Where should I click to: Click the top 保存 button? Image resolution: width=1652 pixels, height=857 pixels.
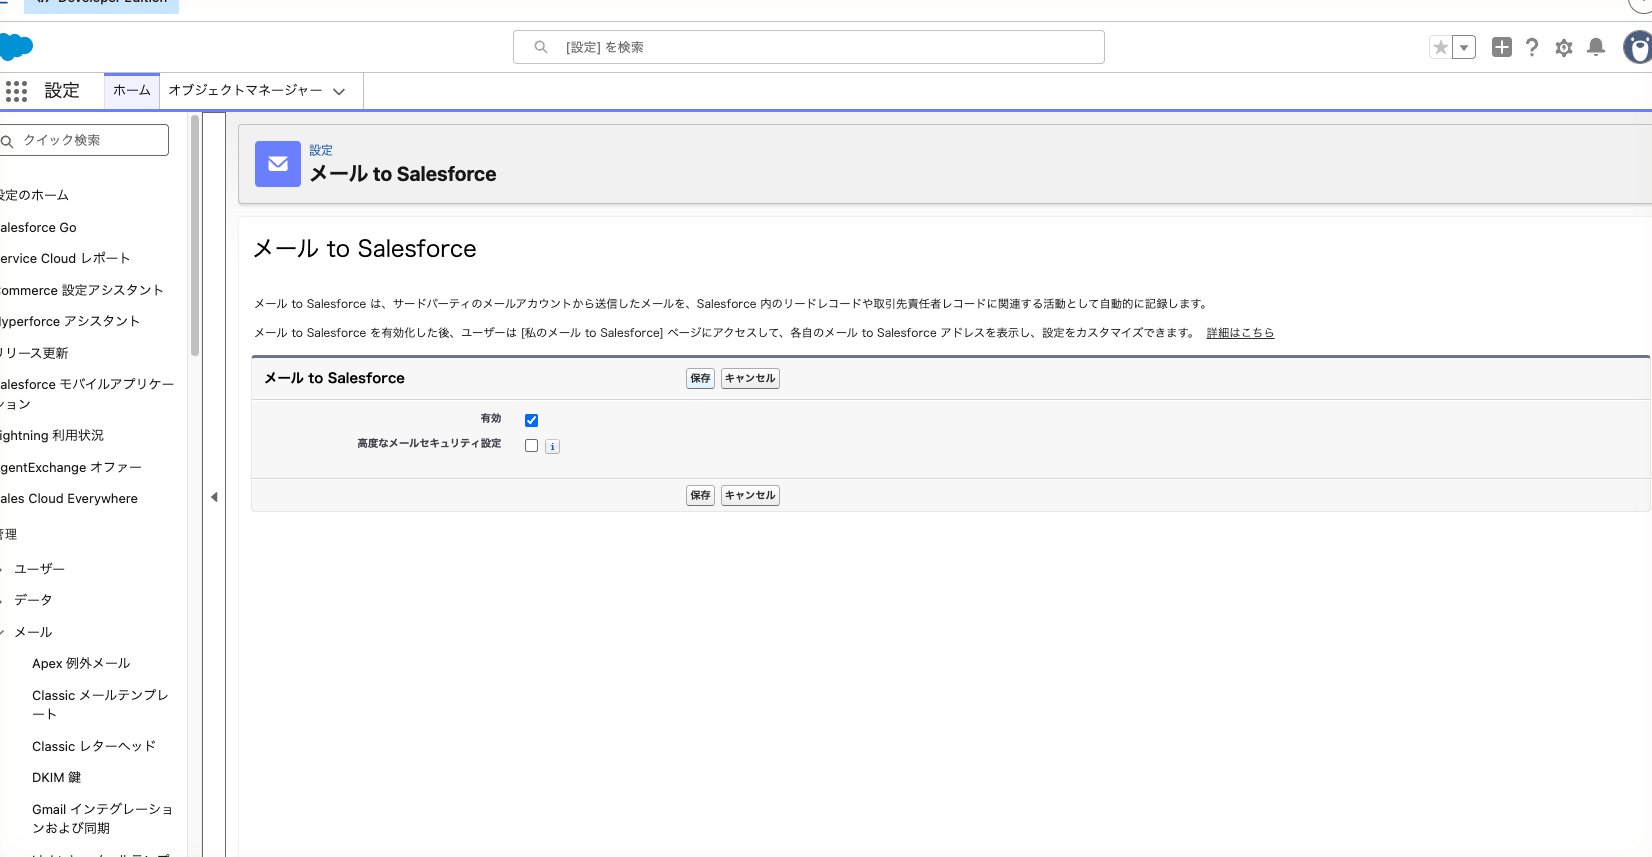coord(700,378)
